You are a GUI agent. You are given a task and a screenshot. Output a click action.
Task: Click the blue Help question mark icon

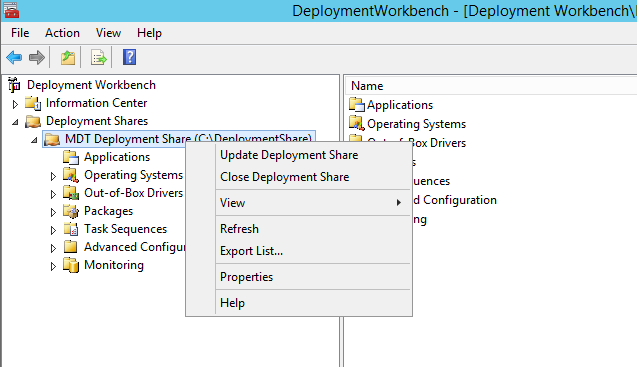129,57
